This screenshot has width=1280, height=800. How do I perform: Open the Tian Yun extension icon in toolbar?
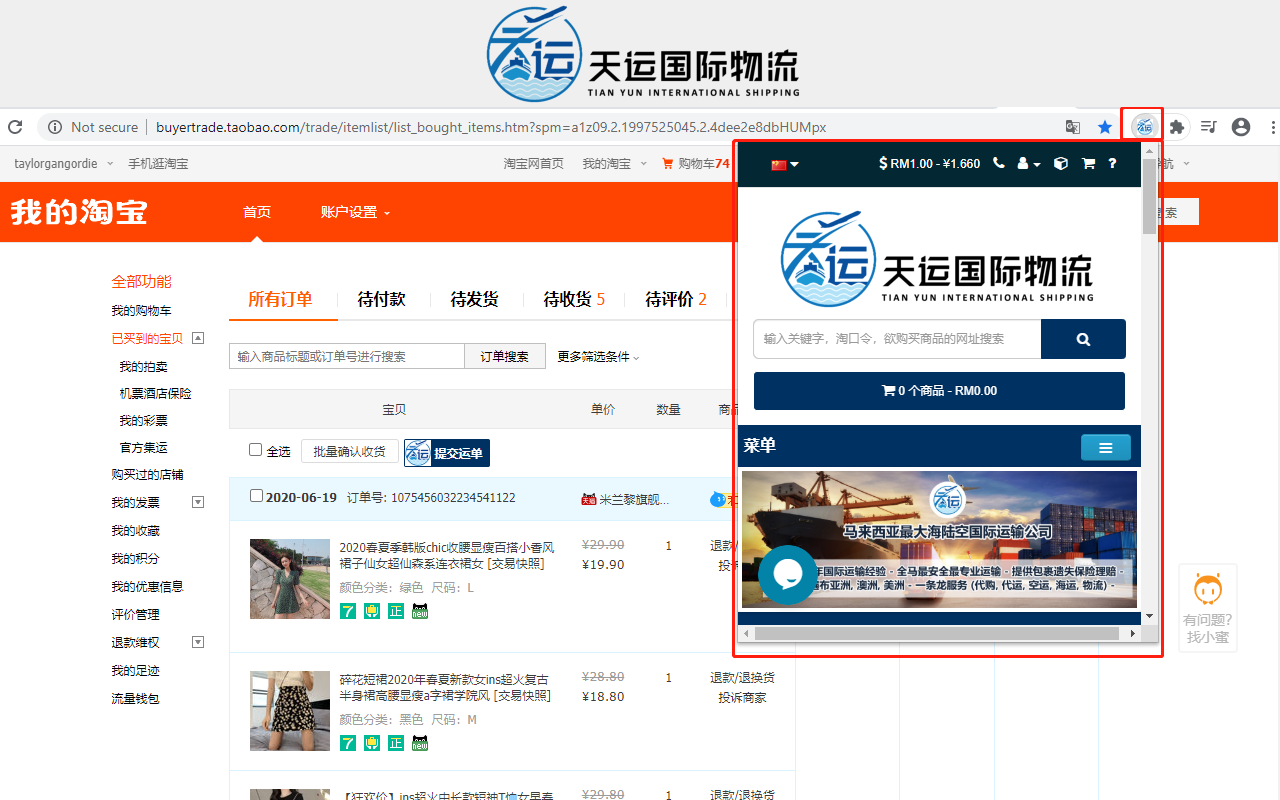1144,127
